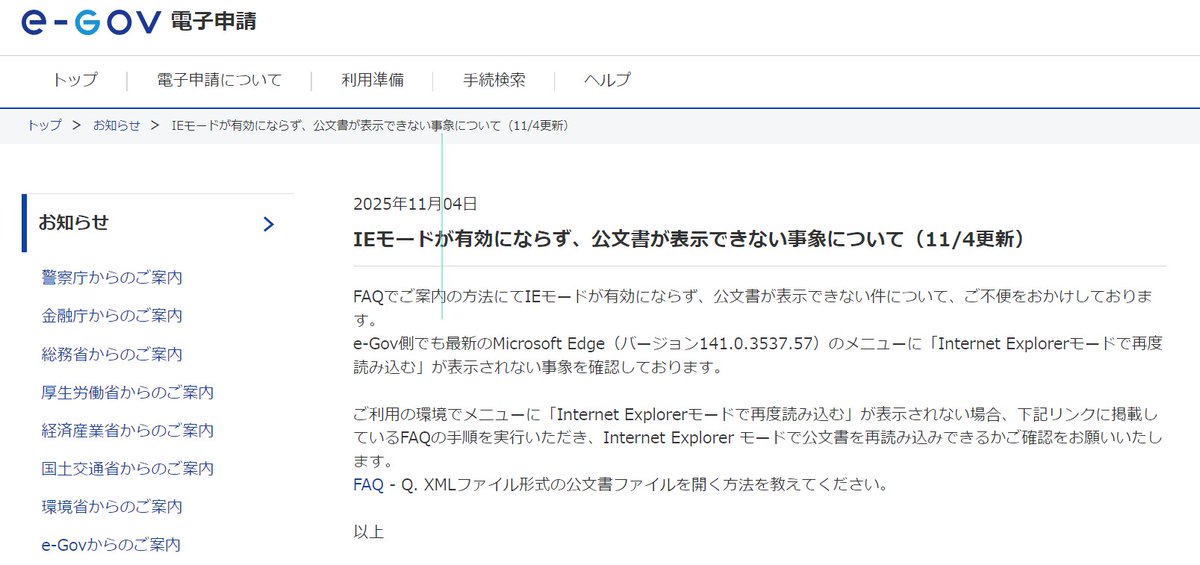
Task: Go to the 手続検索 menu item
Action: coord(494,80)
